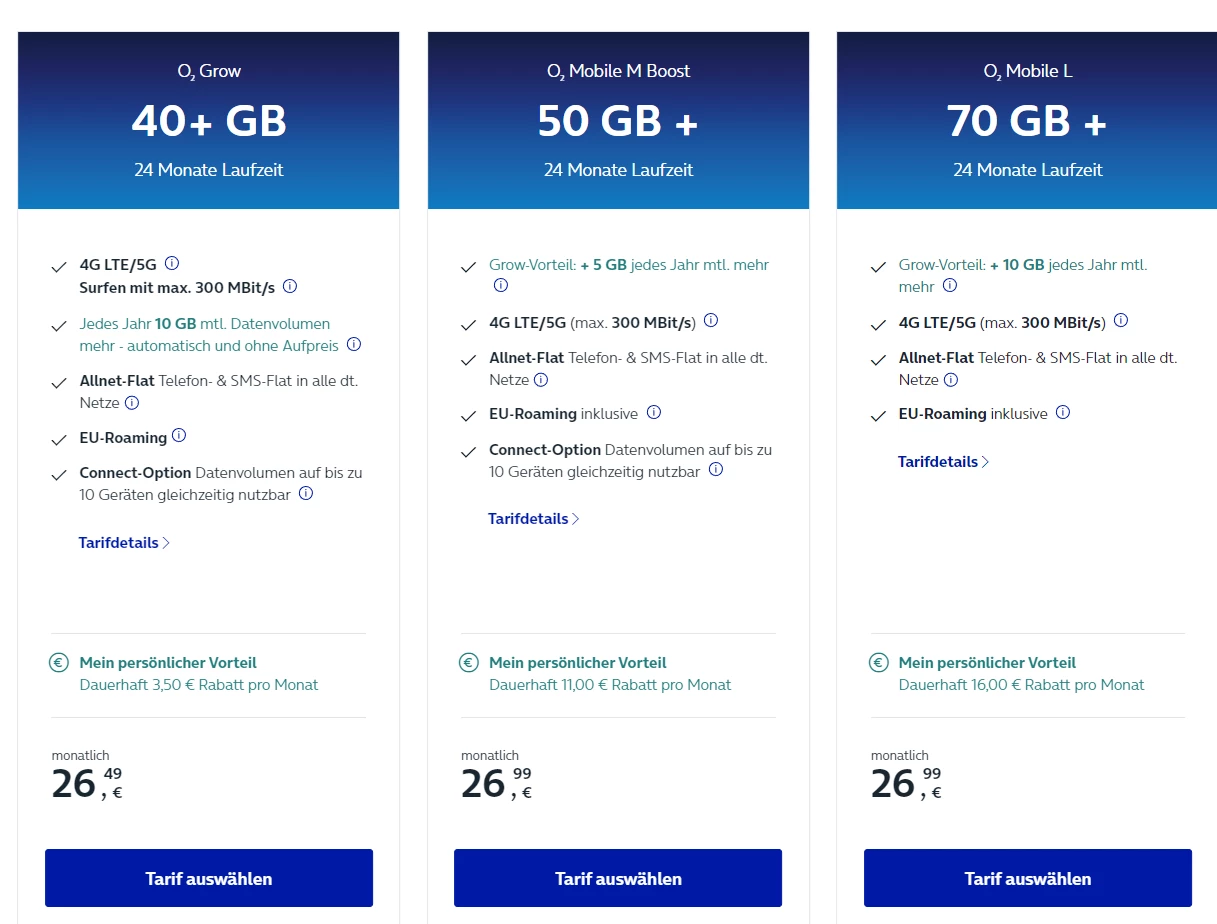Click 'Mein persönlicher Vorteil' in O2 Mobile L
1217x924 pixels.
pos(987,662)
